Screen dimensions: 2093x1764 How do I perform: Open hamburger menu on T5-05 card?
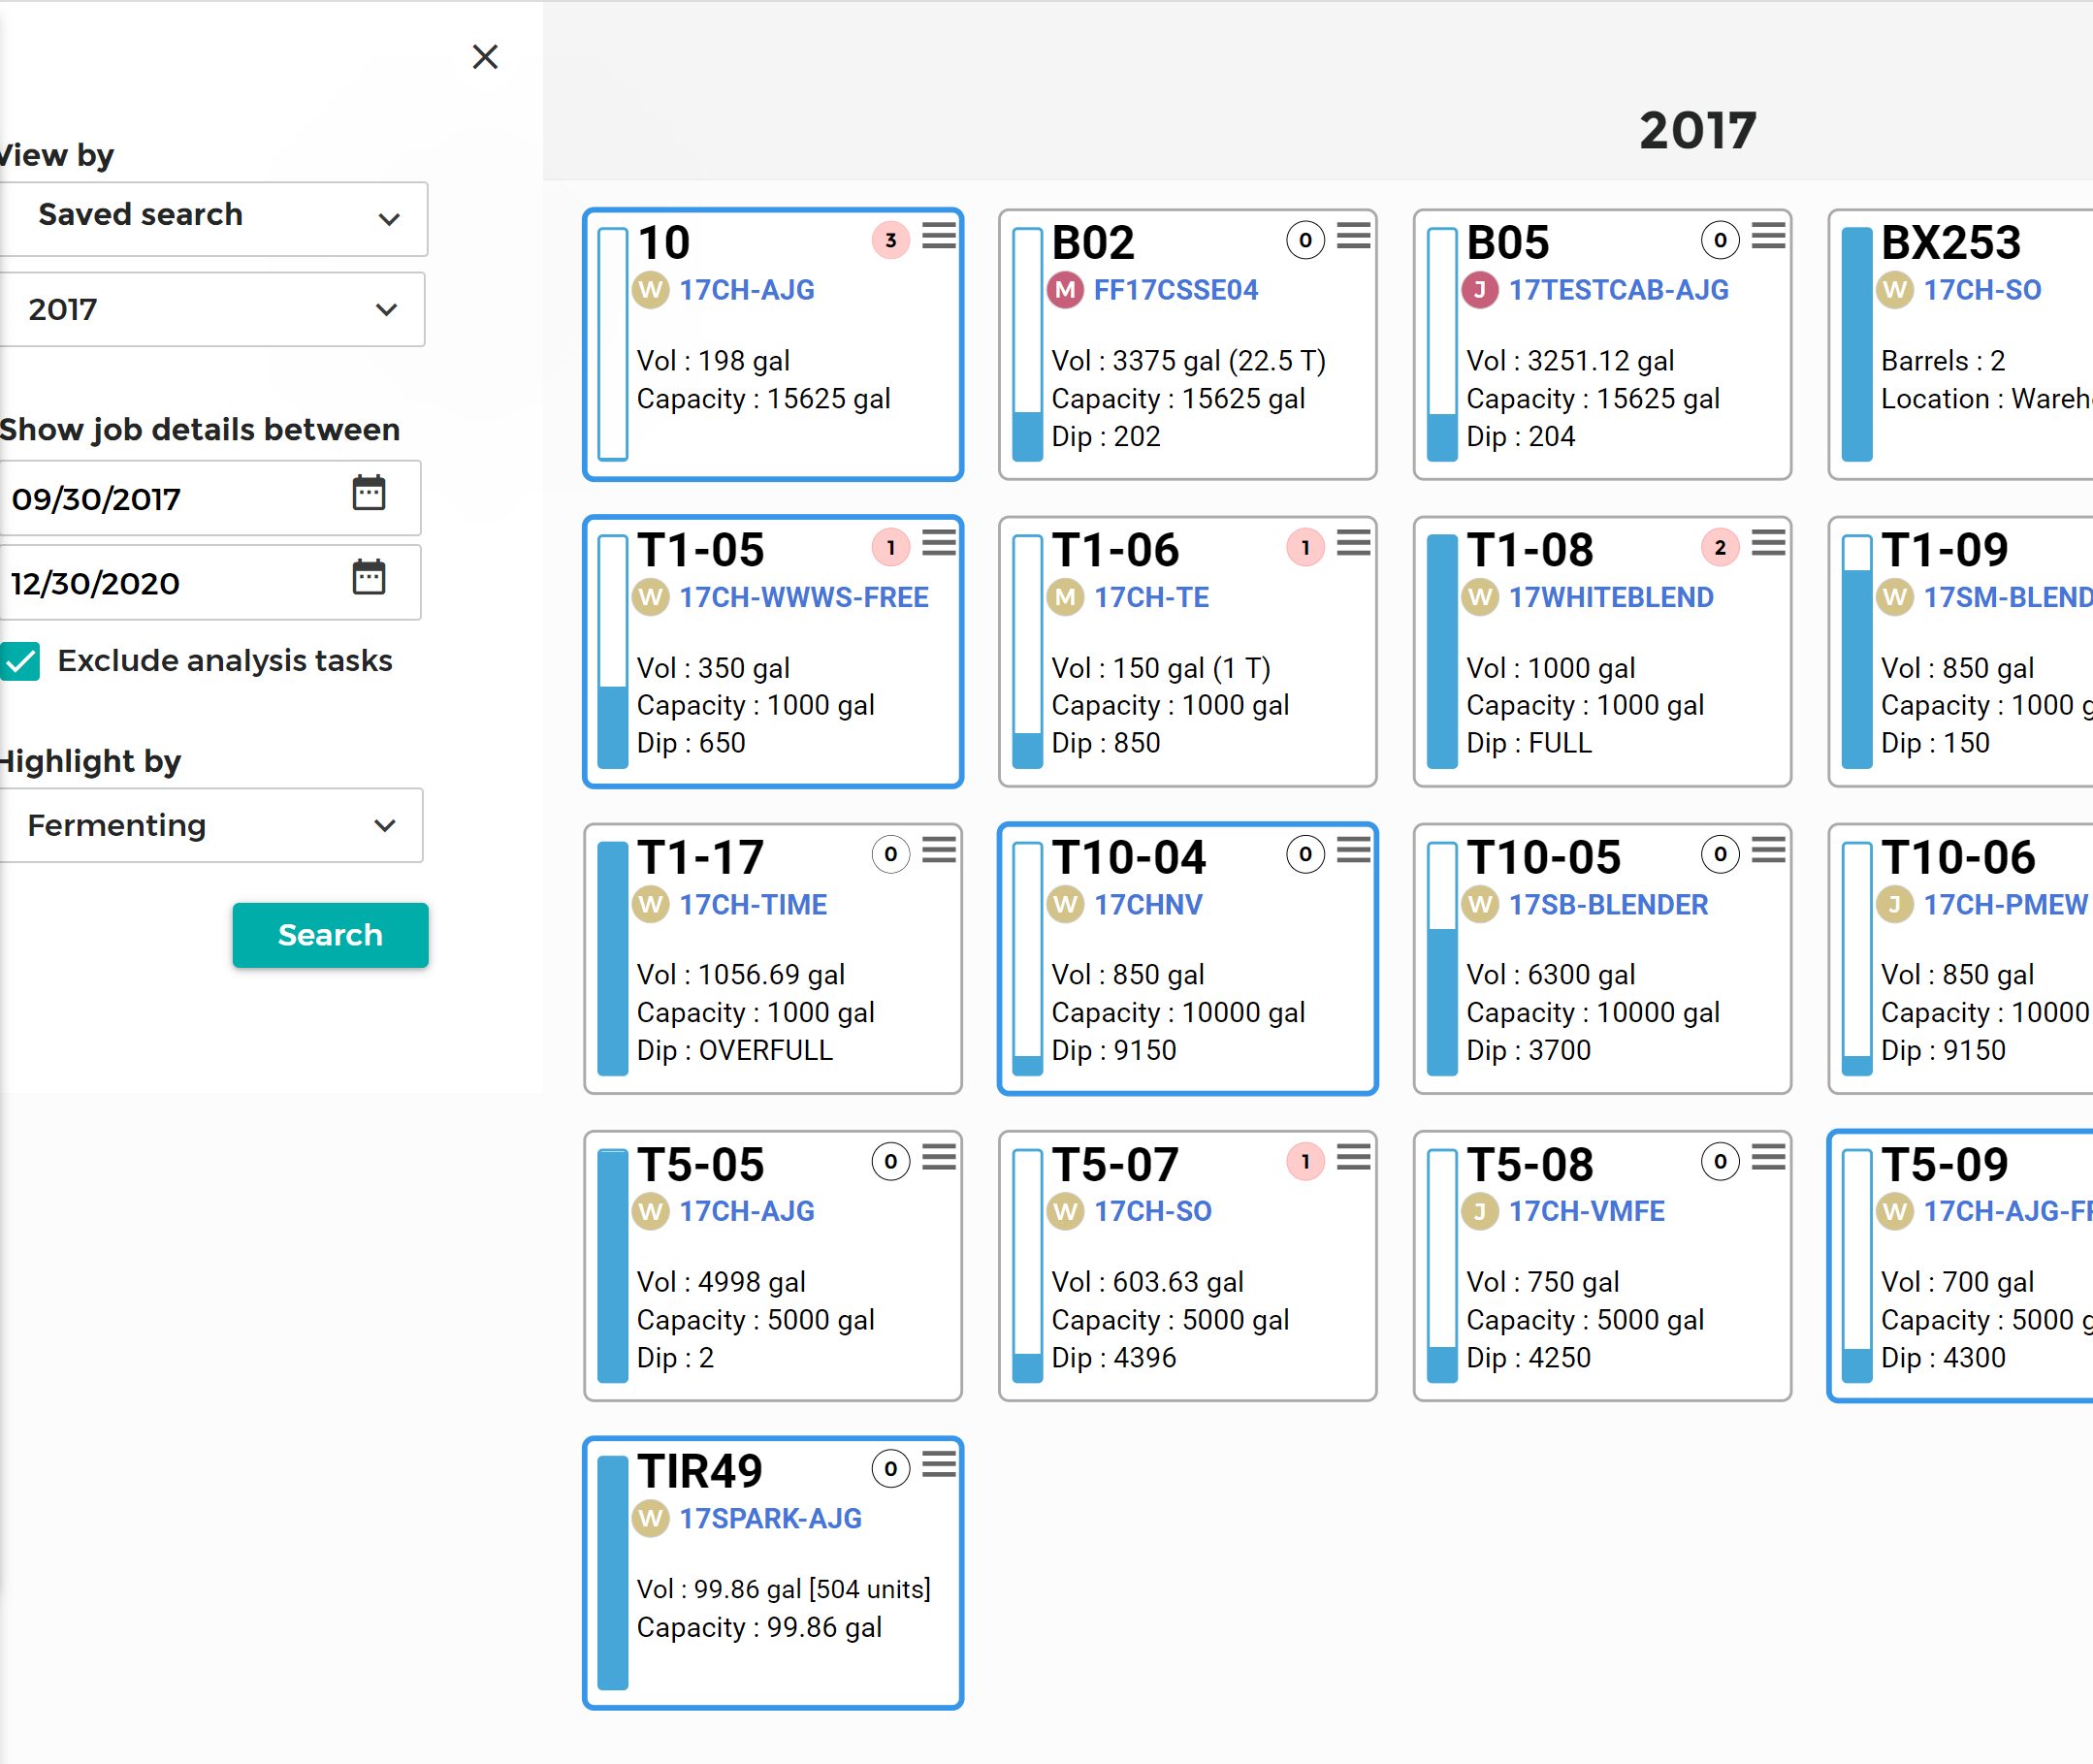pos(939,1158)
